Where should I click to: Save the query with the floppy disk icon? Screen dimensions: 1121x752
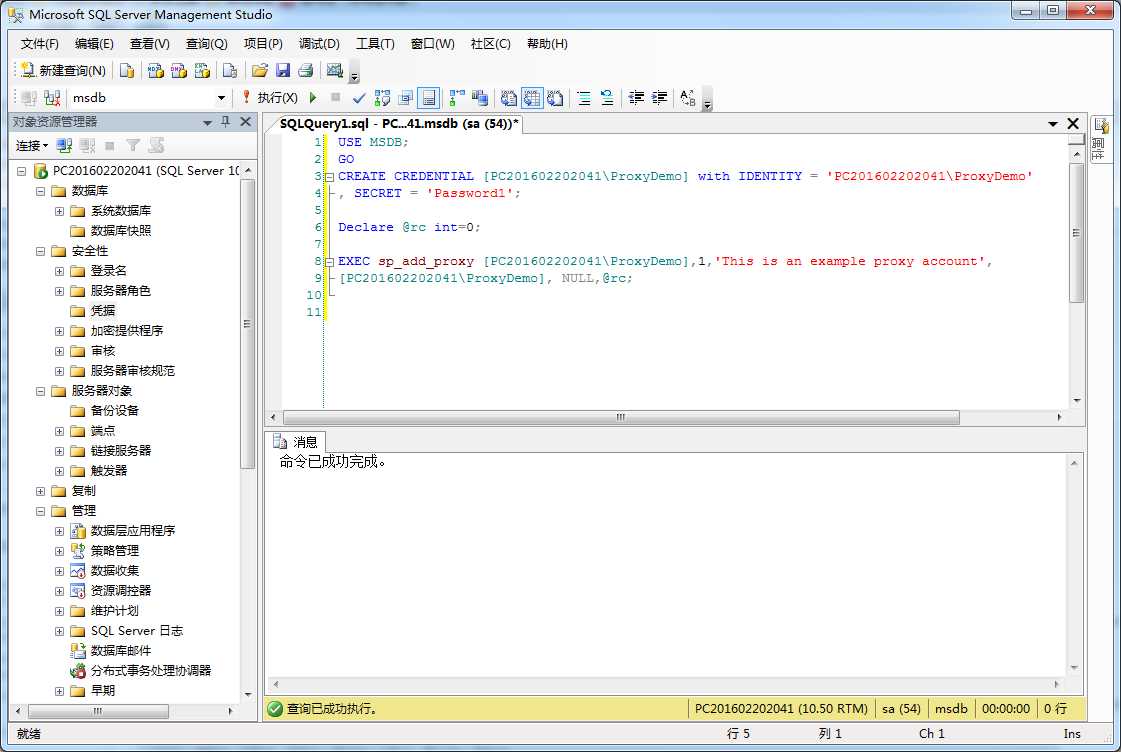283,70
